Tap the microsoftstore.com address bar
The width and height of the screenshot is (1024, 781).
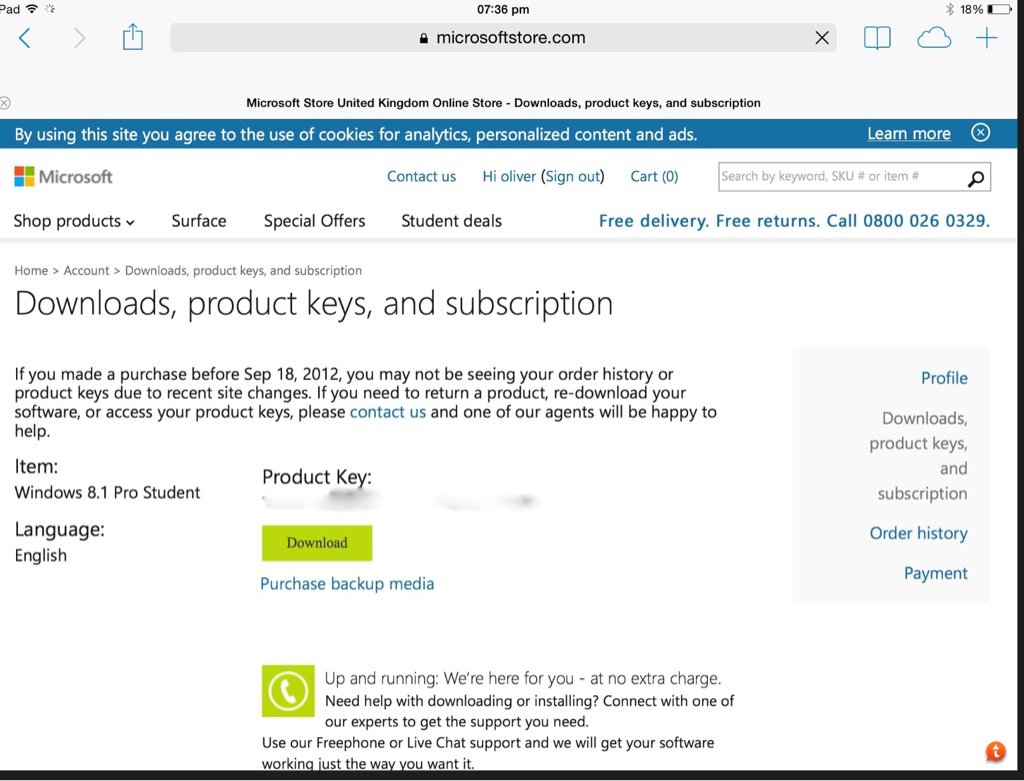point(503,38)
